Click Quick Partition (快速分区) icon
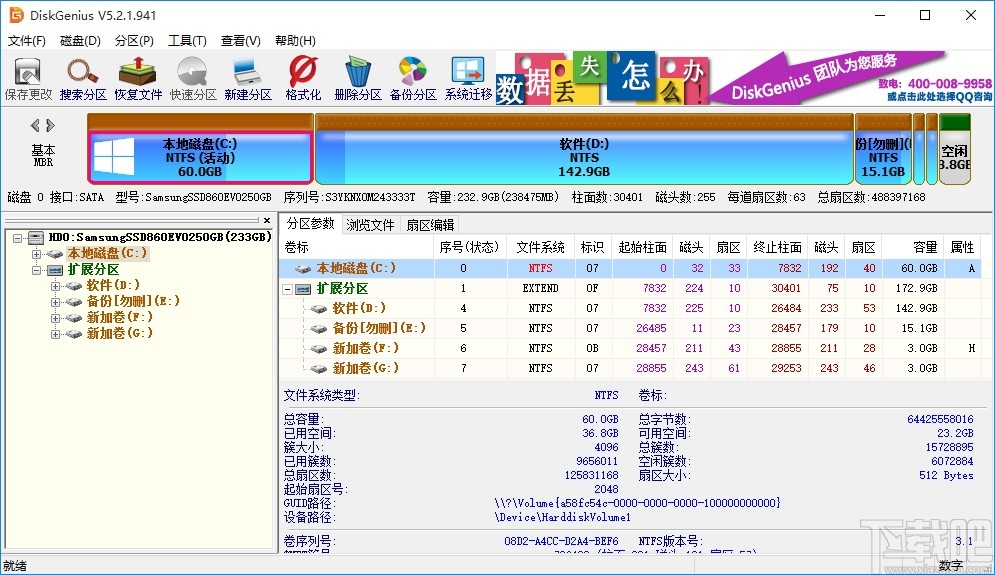The width and height of the screenshot is (995, 575). coord(193,79)
